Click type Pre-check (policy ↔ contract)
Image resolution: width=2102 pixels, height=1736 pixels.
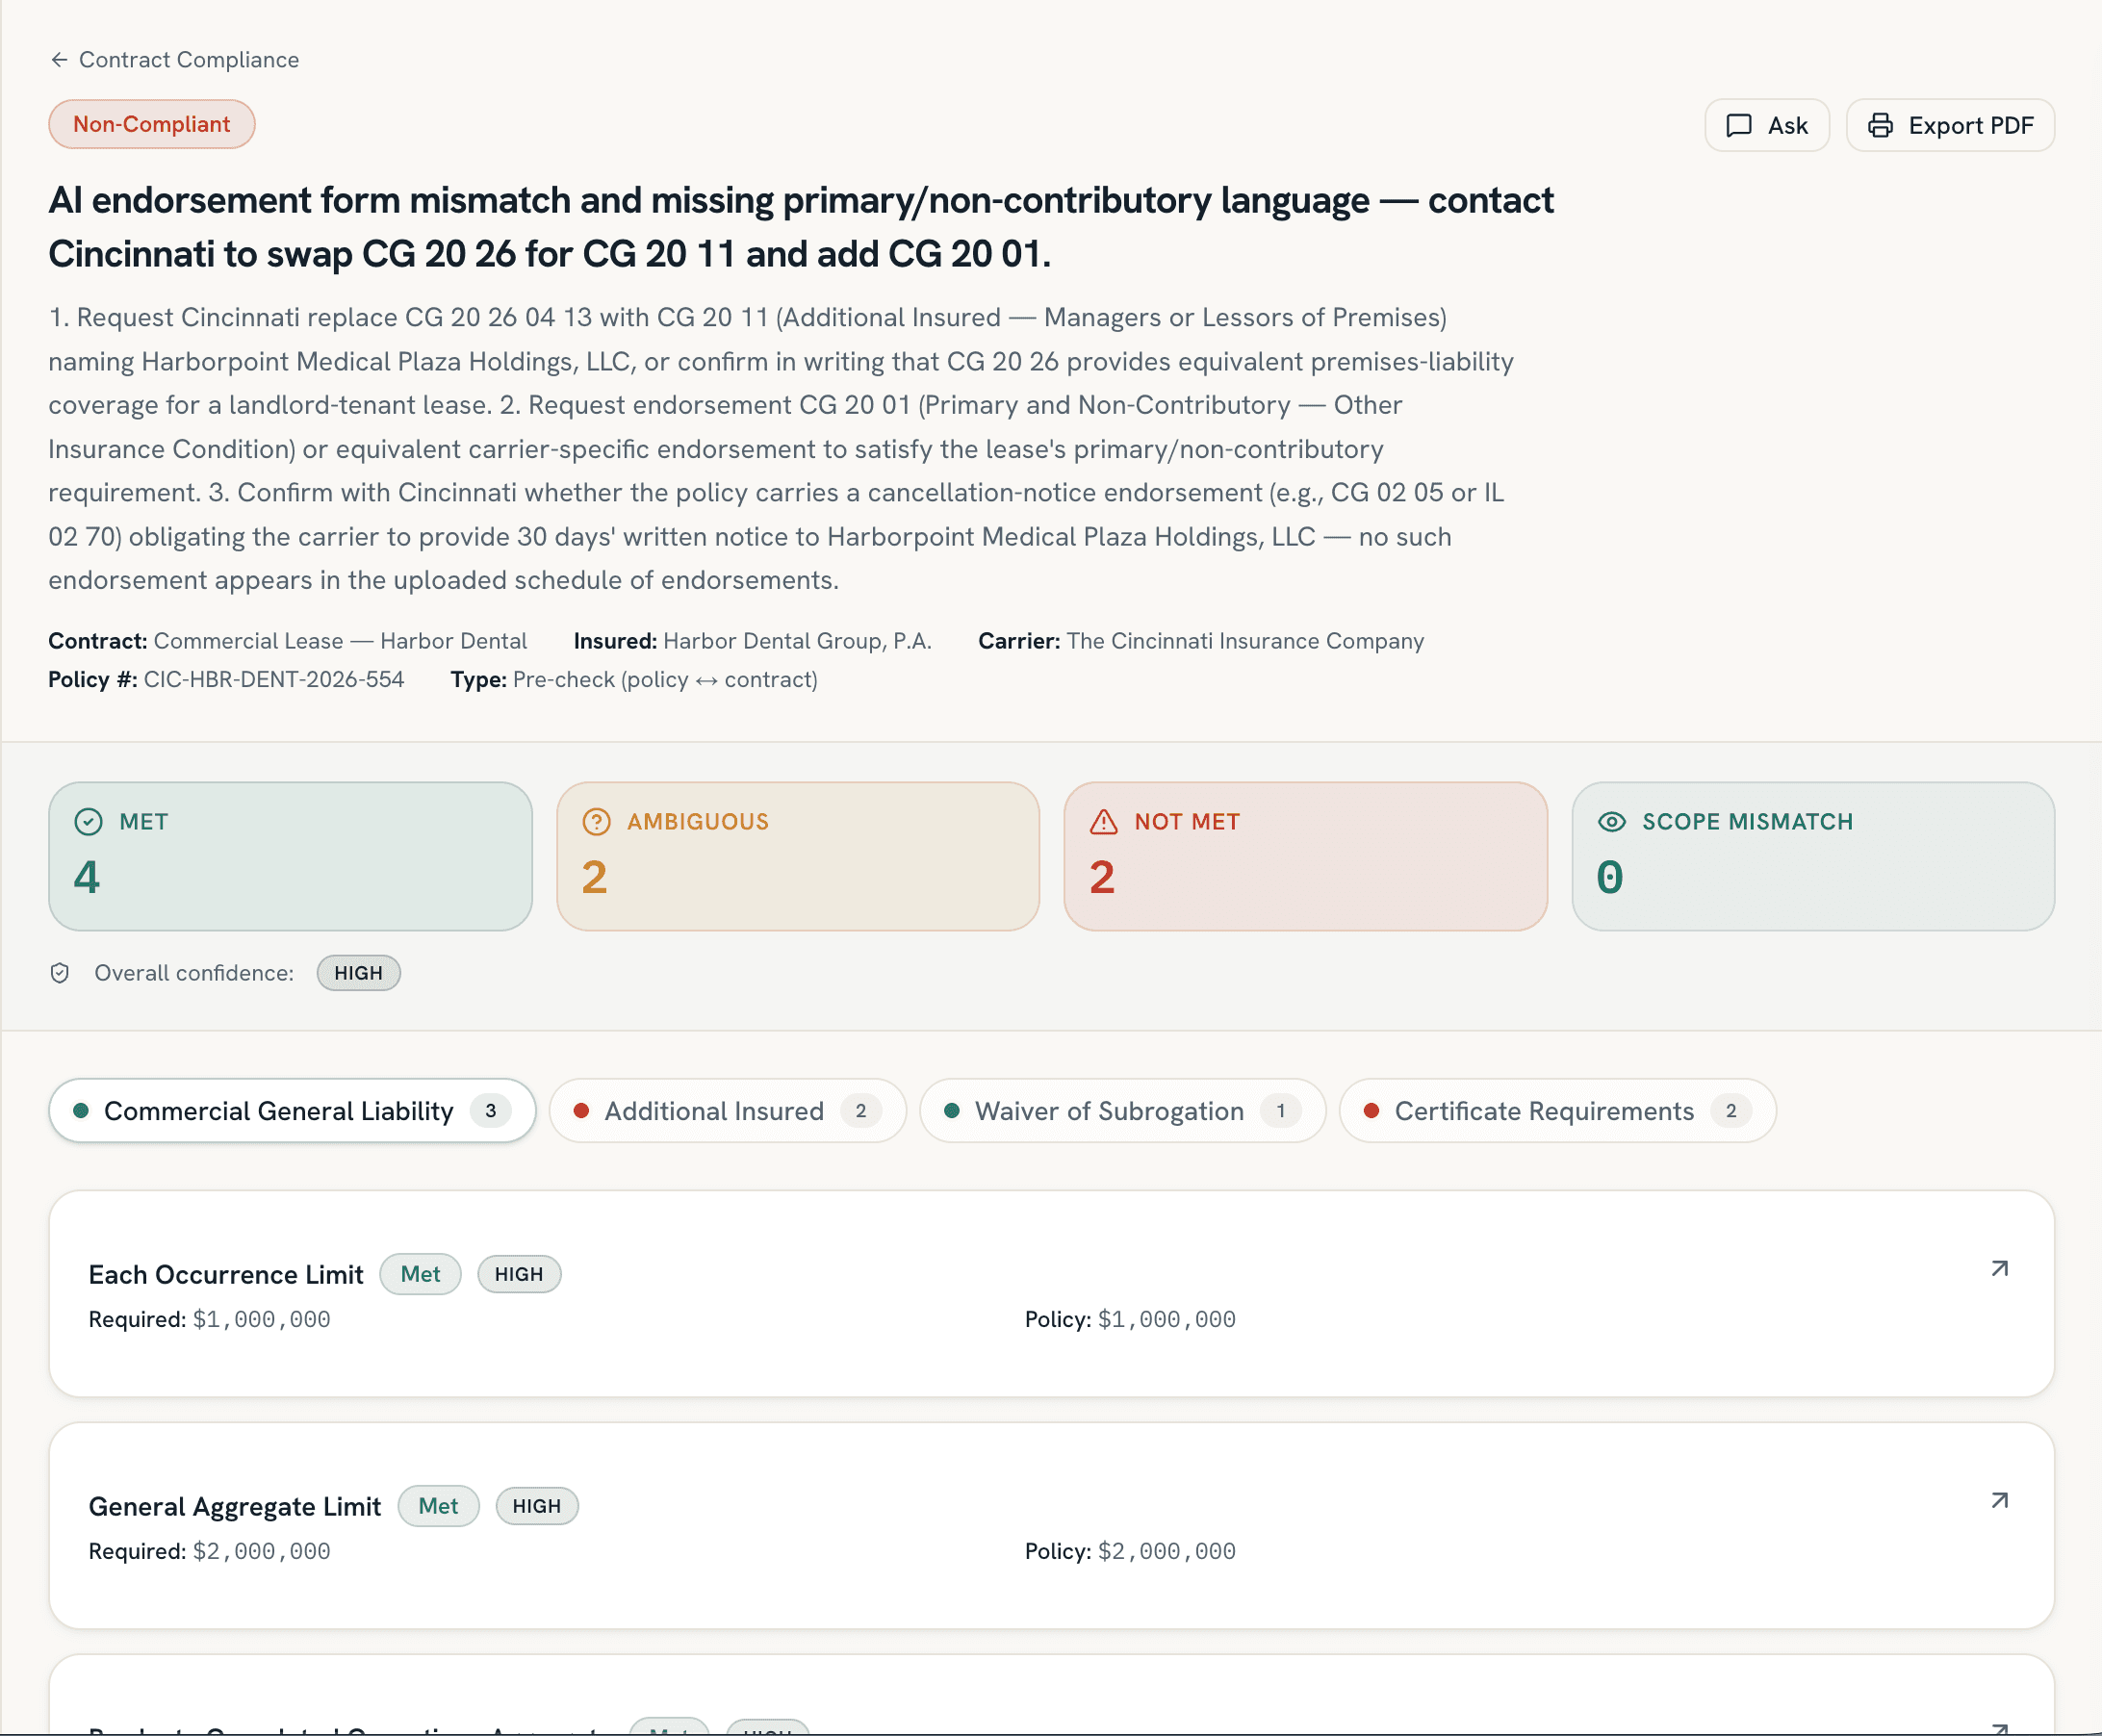[x=665, y=680]
